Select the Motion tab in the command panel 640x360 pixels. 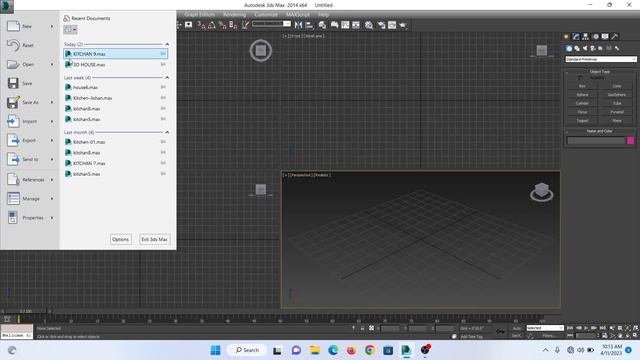(x=596, y=37)
